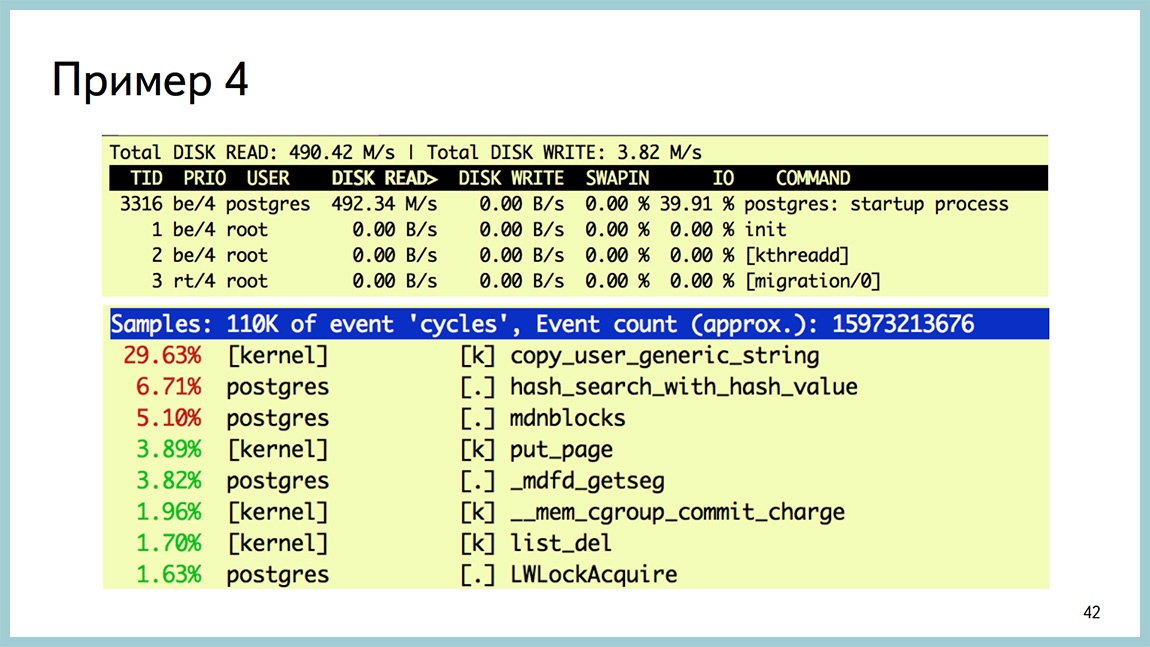Click the 29.63% percentage
The height and width of the screenshot is (647, 1150).
(162, 356)
